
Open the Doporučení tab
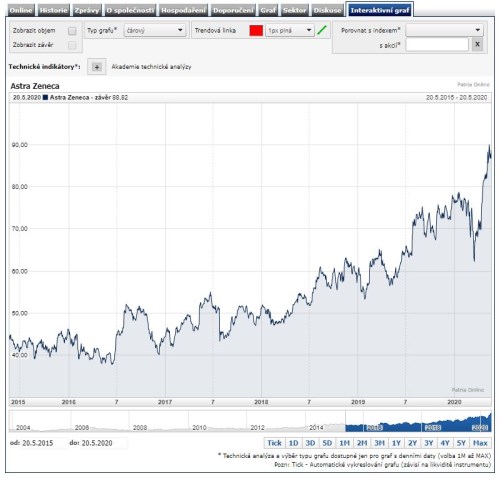click(233, 10)
